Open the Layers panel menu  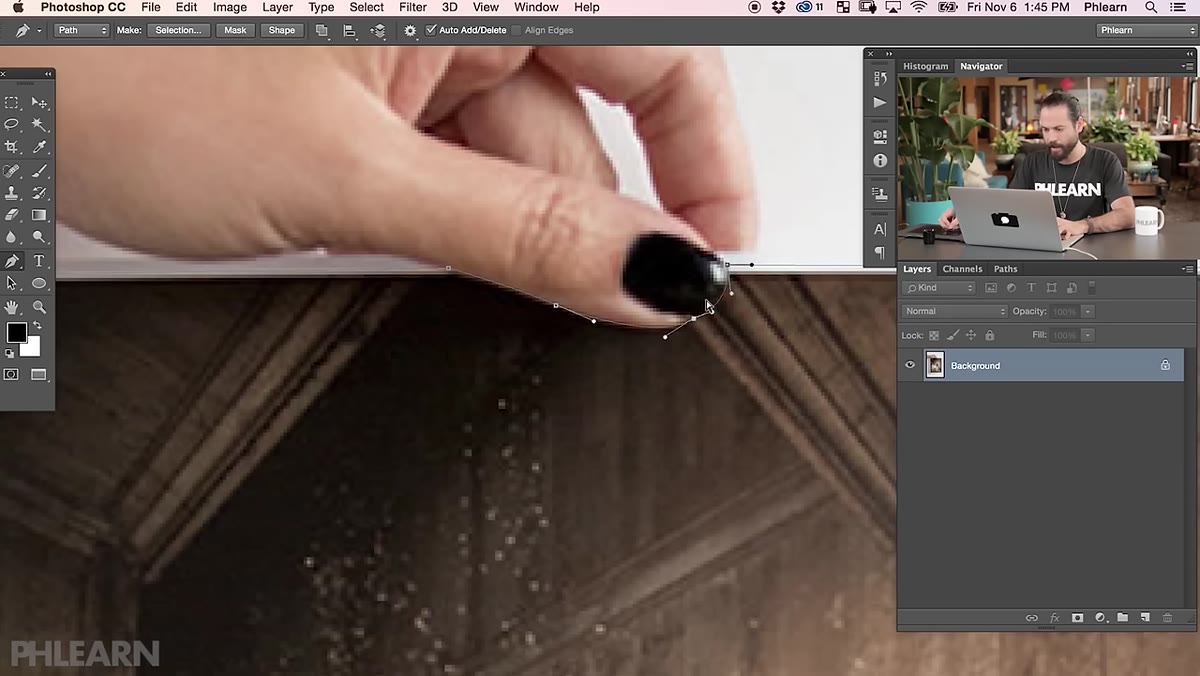pyautogui.click(x=1187, y=269)
